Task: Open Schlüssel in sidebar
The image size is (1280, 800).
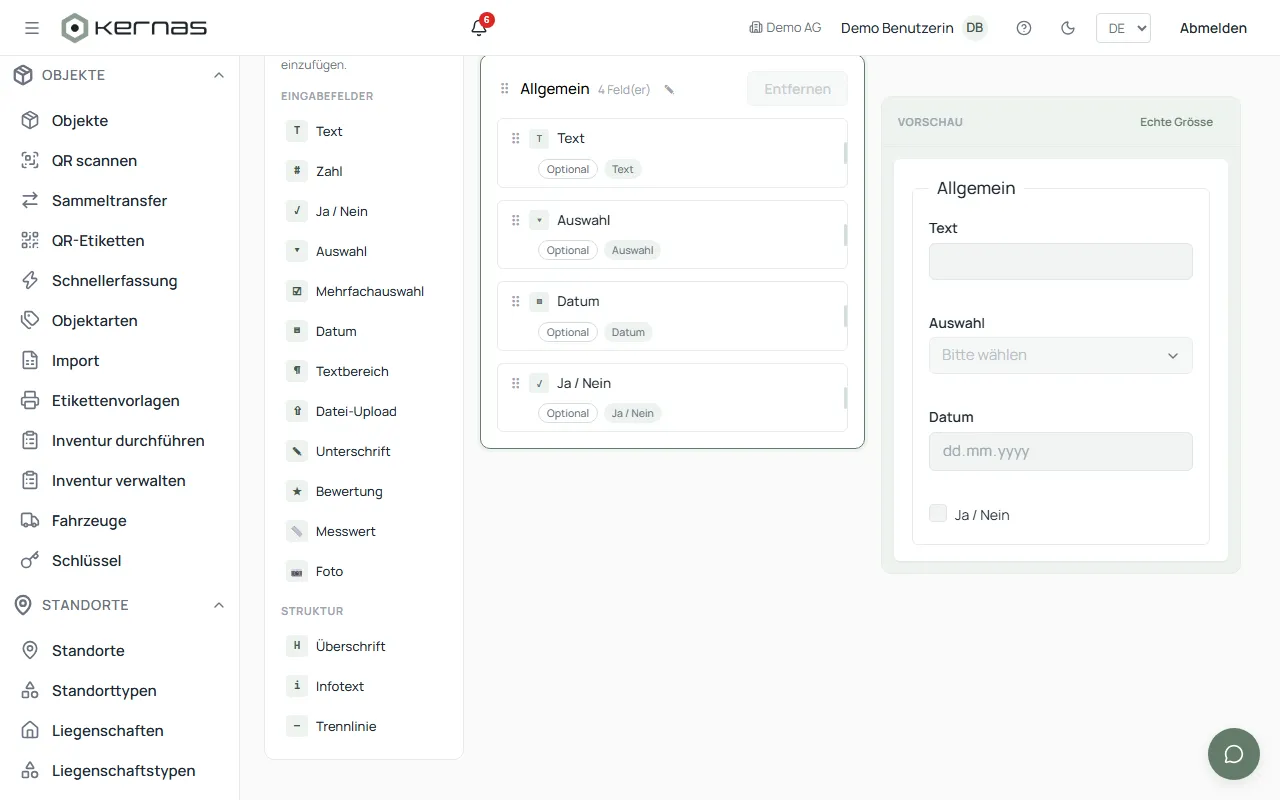Action: [x=120, y=560]
